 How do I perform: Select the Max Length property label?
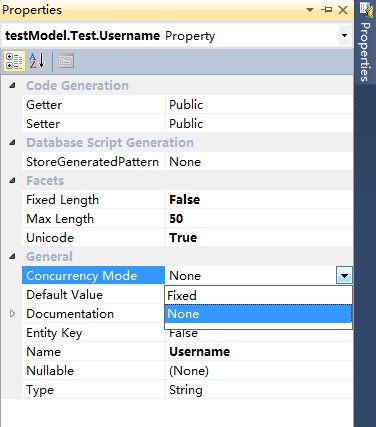(60, 219)
